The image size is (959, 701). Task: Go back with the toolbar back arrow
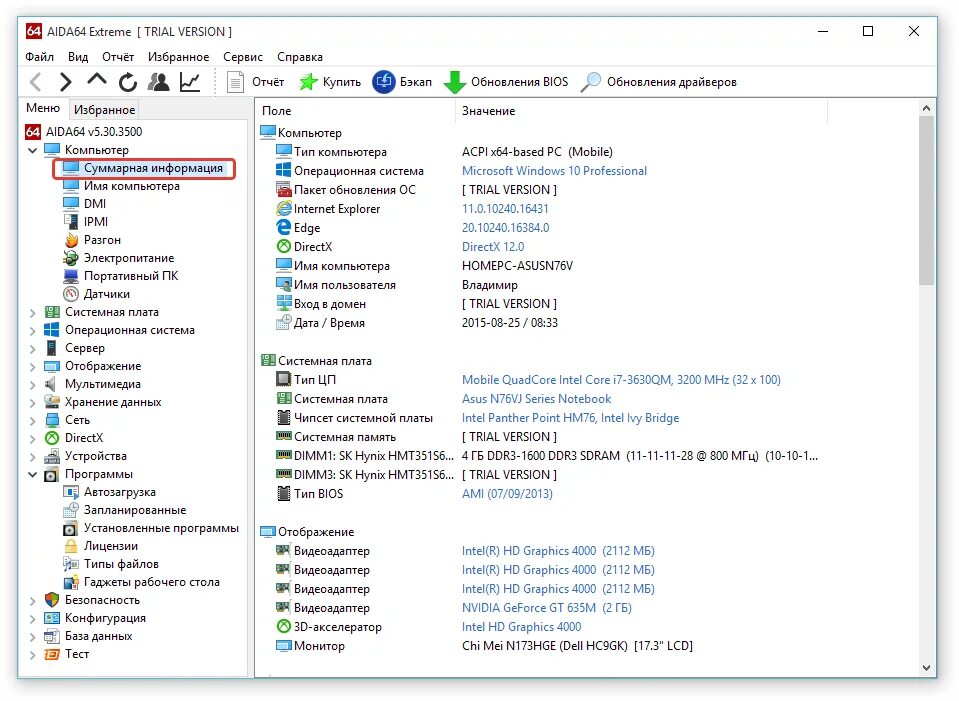[x=35, y=81]
